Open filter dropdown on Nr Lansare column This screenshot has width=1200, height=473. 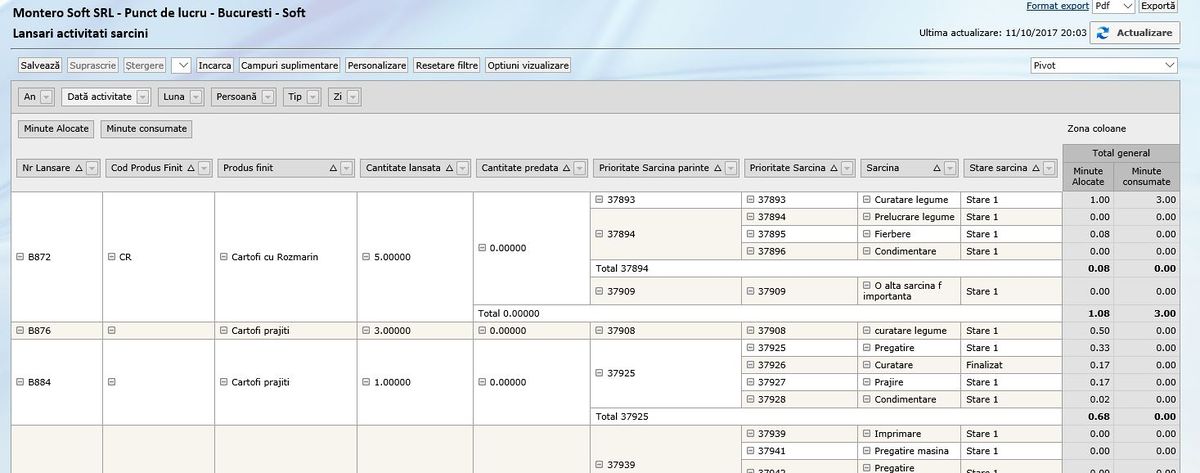click(x=92, y=168)
